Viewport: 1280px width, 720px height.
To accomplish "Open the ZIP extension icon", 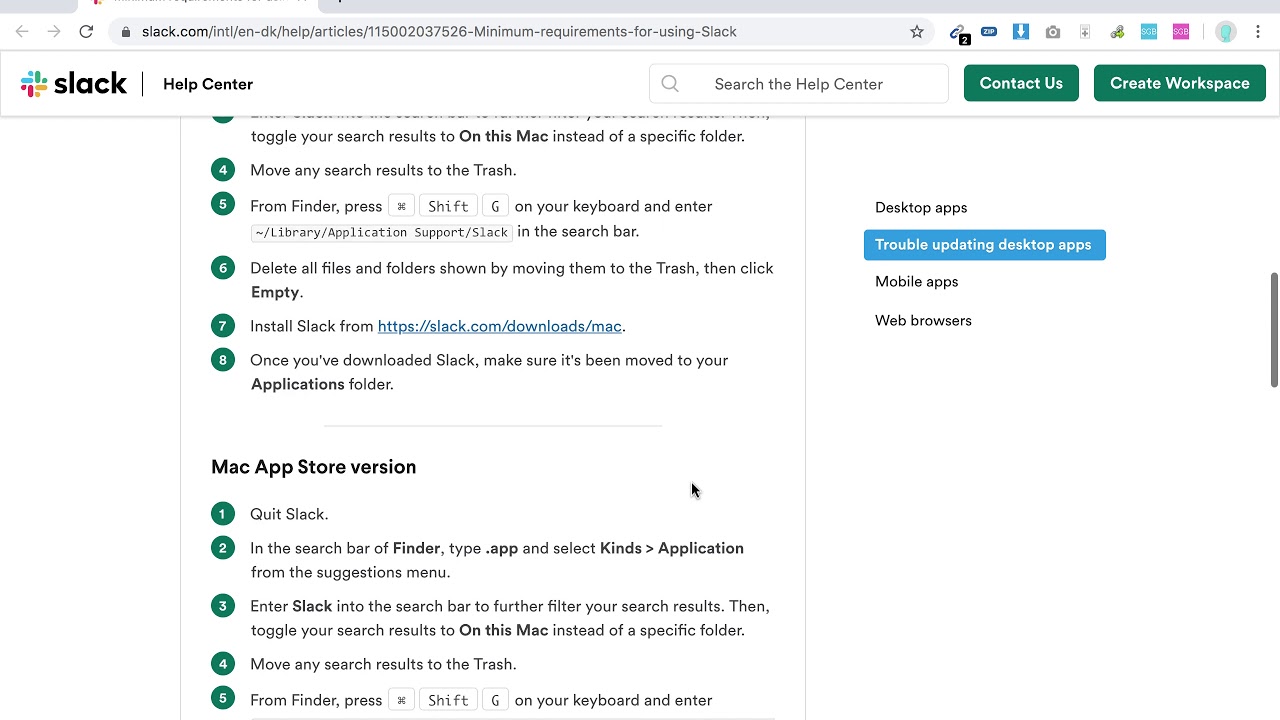I will coord(989,32).
